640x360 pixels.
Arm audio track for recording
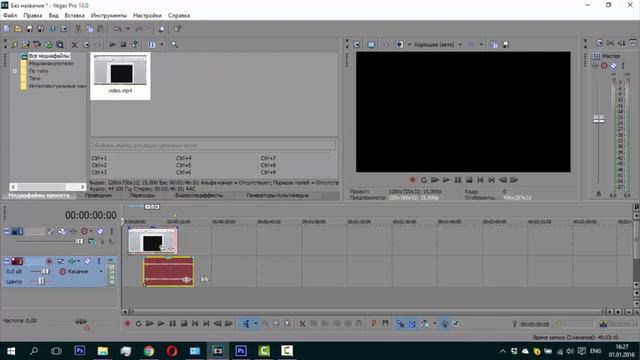[x=49, y=261]
